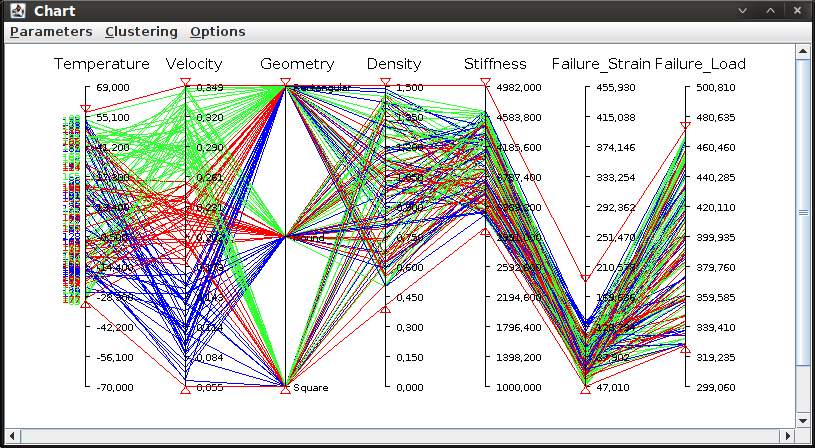Screen dimensions: 815x448
Task: Click the Temperature axis title
Action: click(102, 64)
